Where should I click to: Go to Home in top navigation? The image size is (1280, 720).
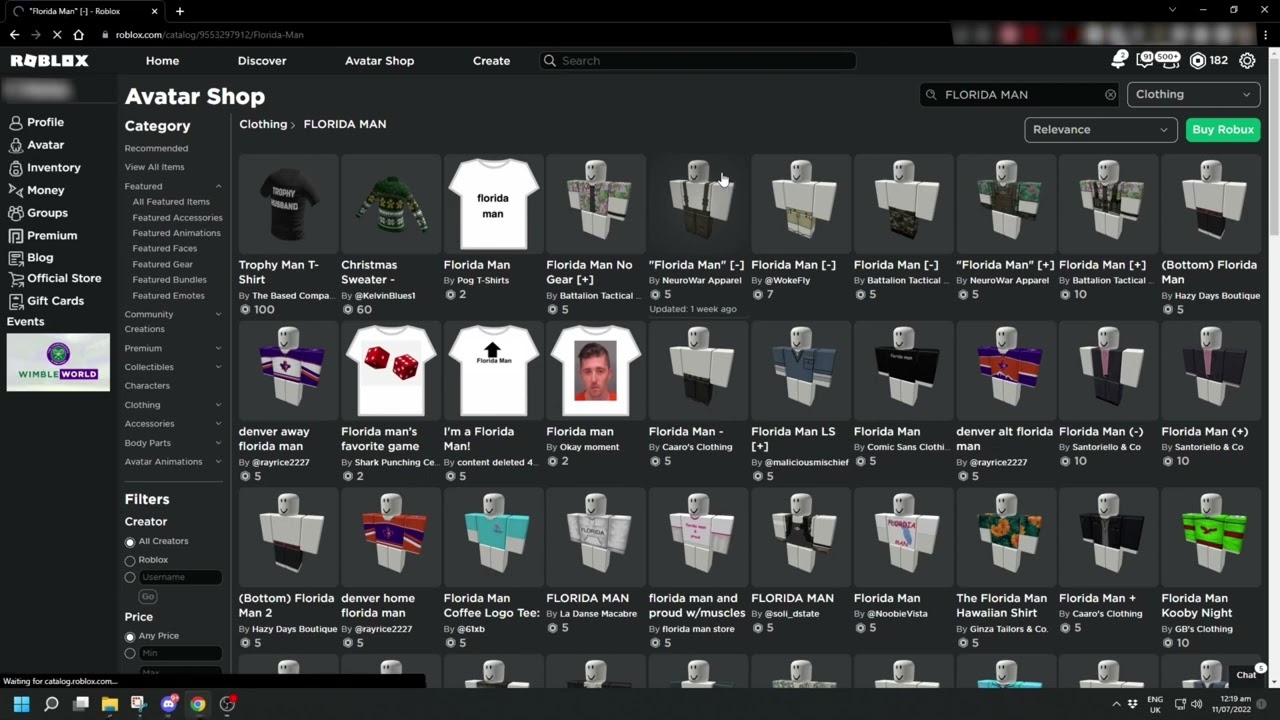(162, 61)
